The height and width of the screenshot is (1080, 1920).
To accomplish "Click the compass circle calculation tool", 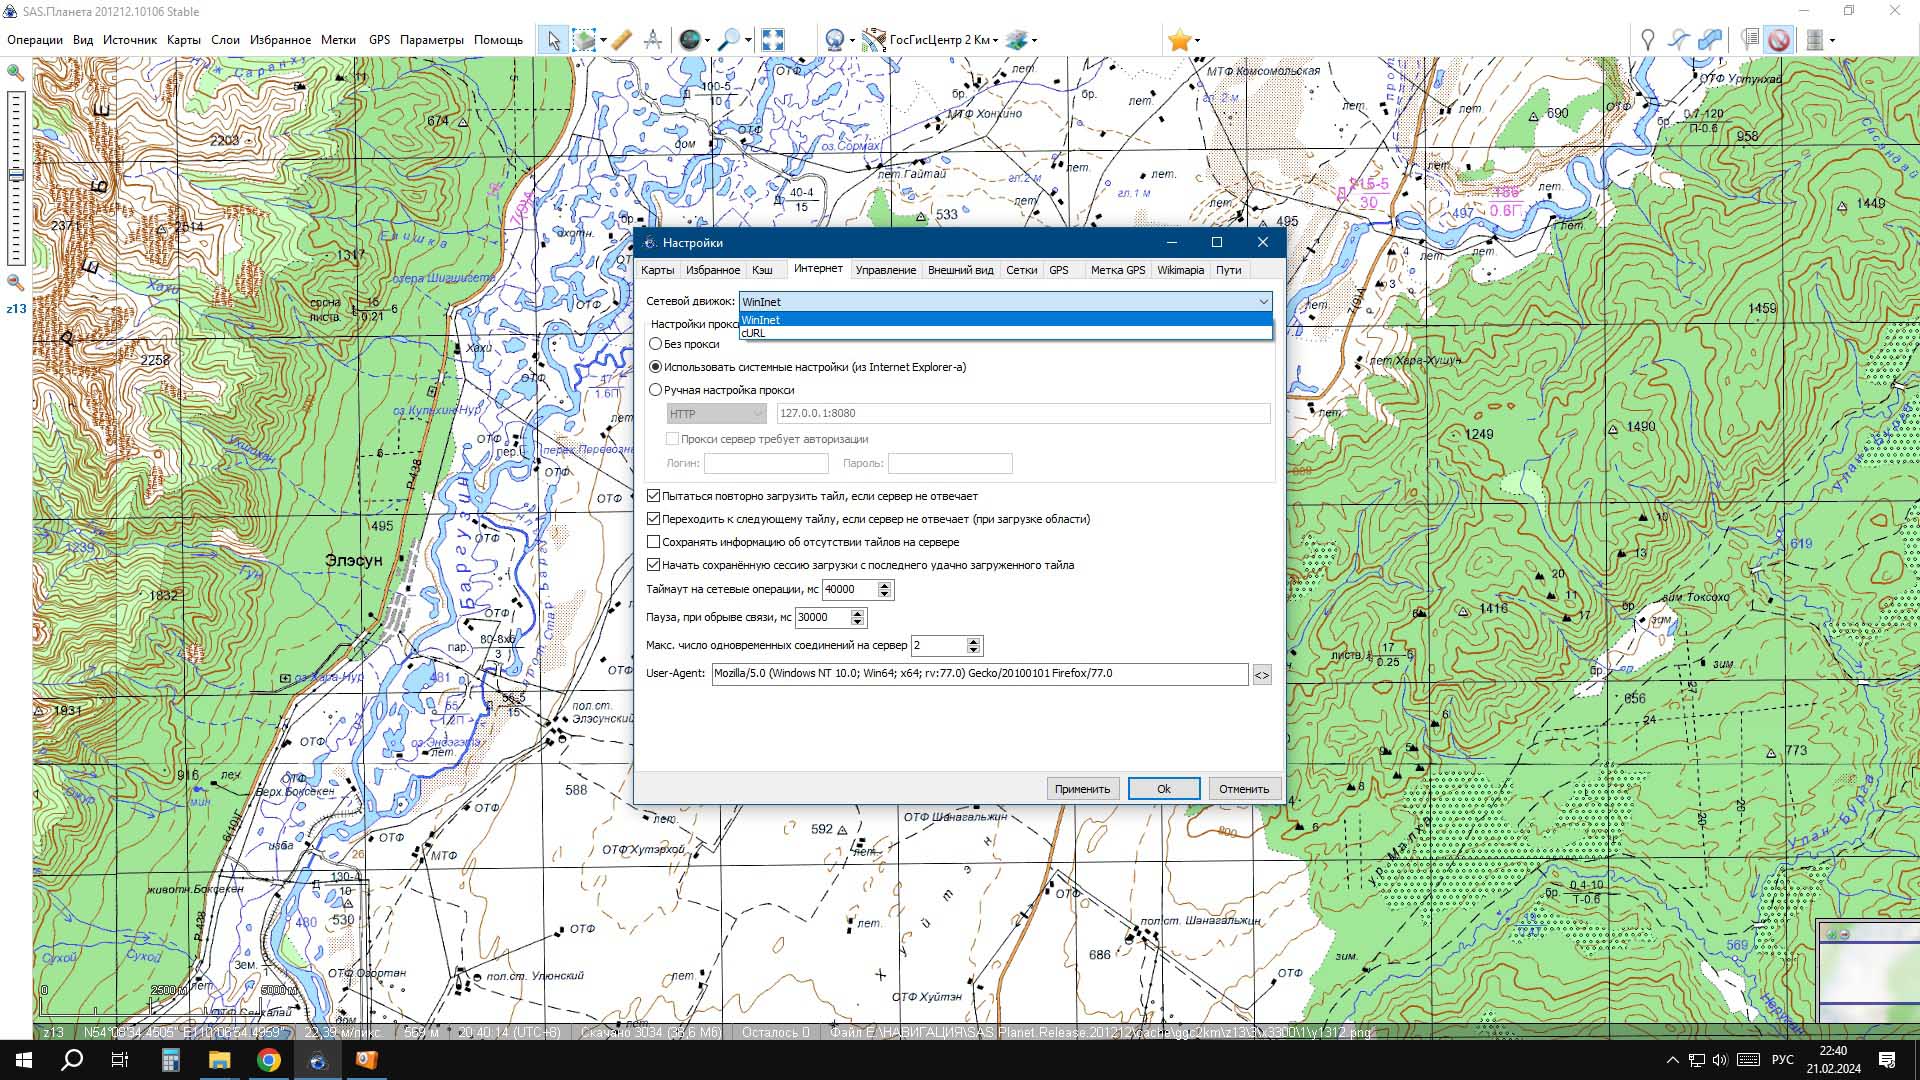I will (653, 40).
